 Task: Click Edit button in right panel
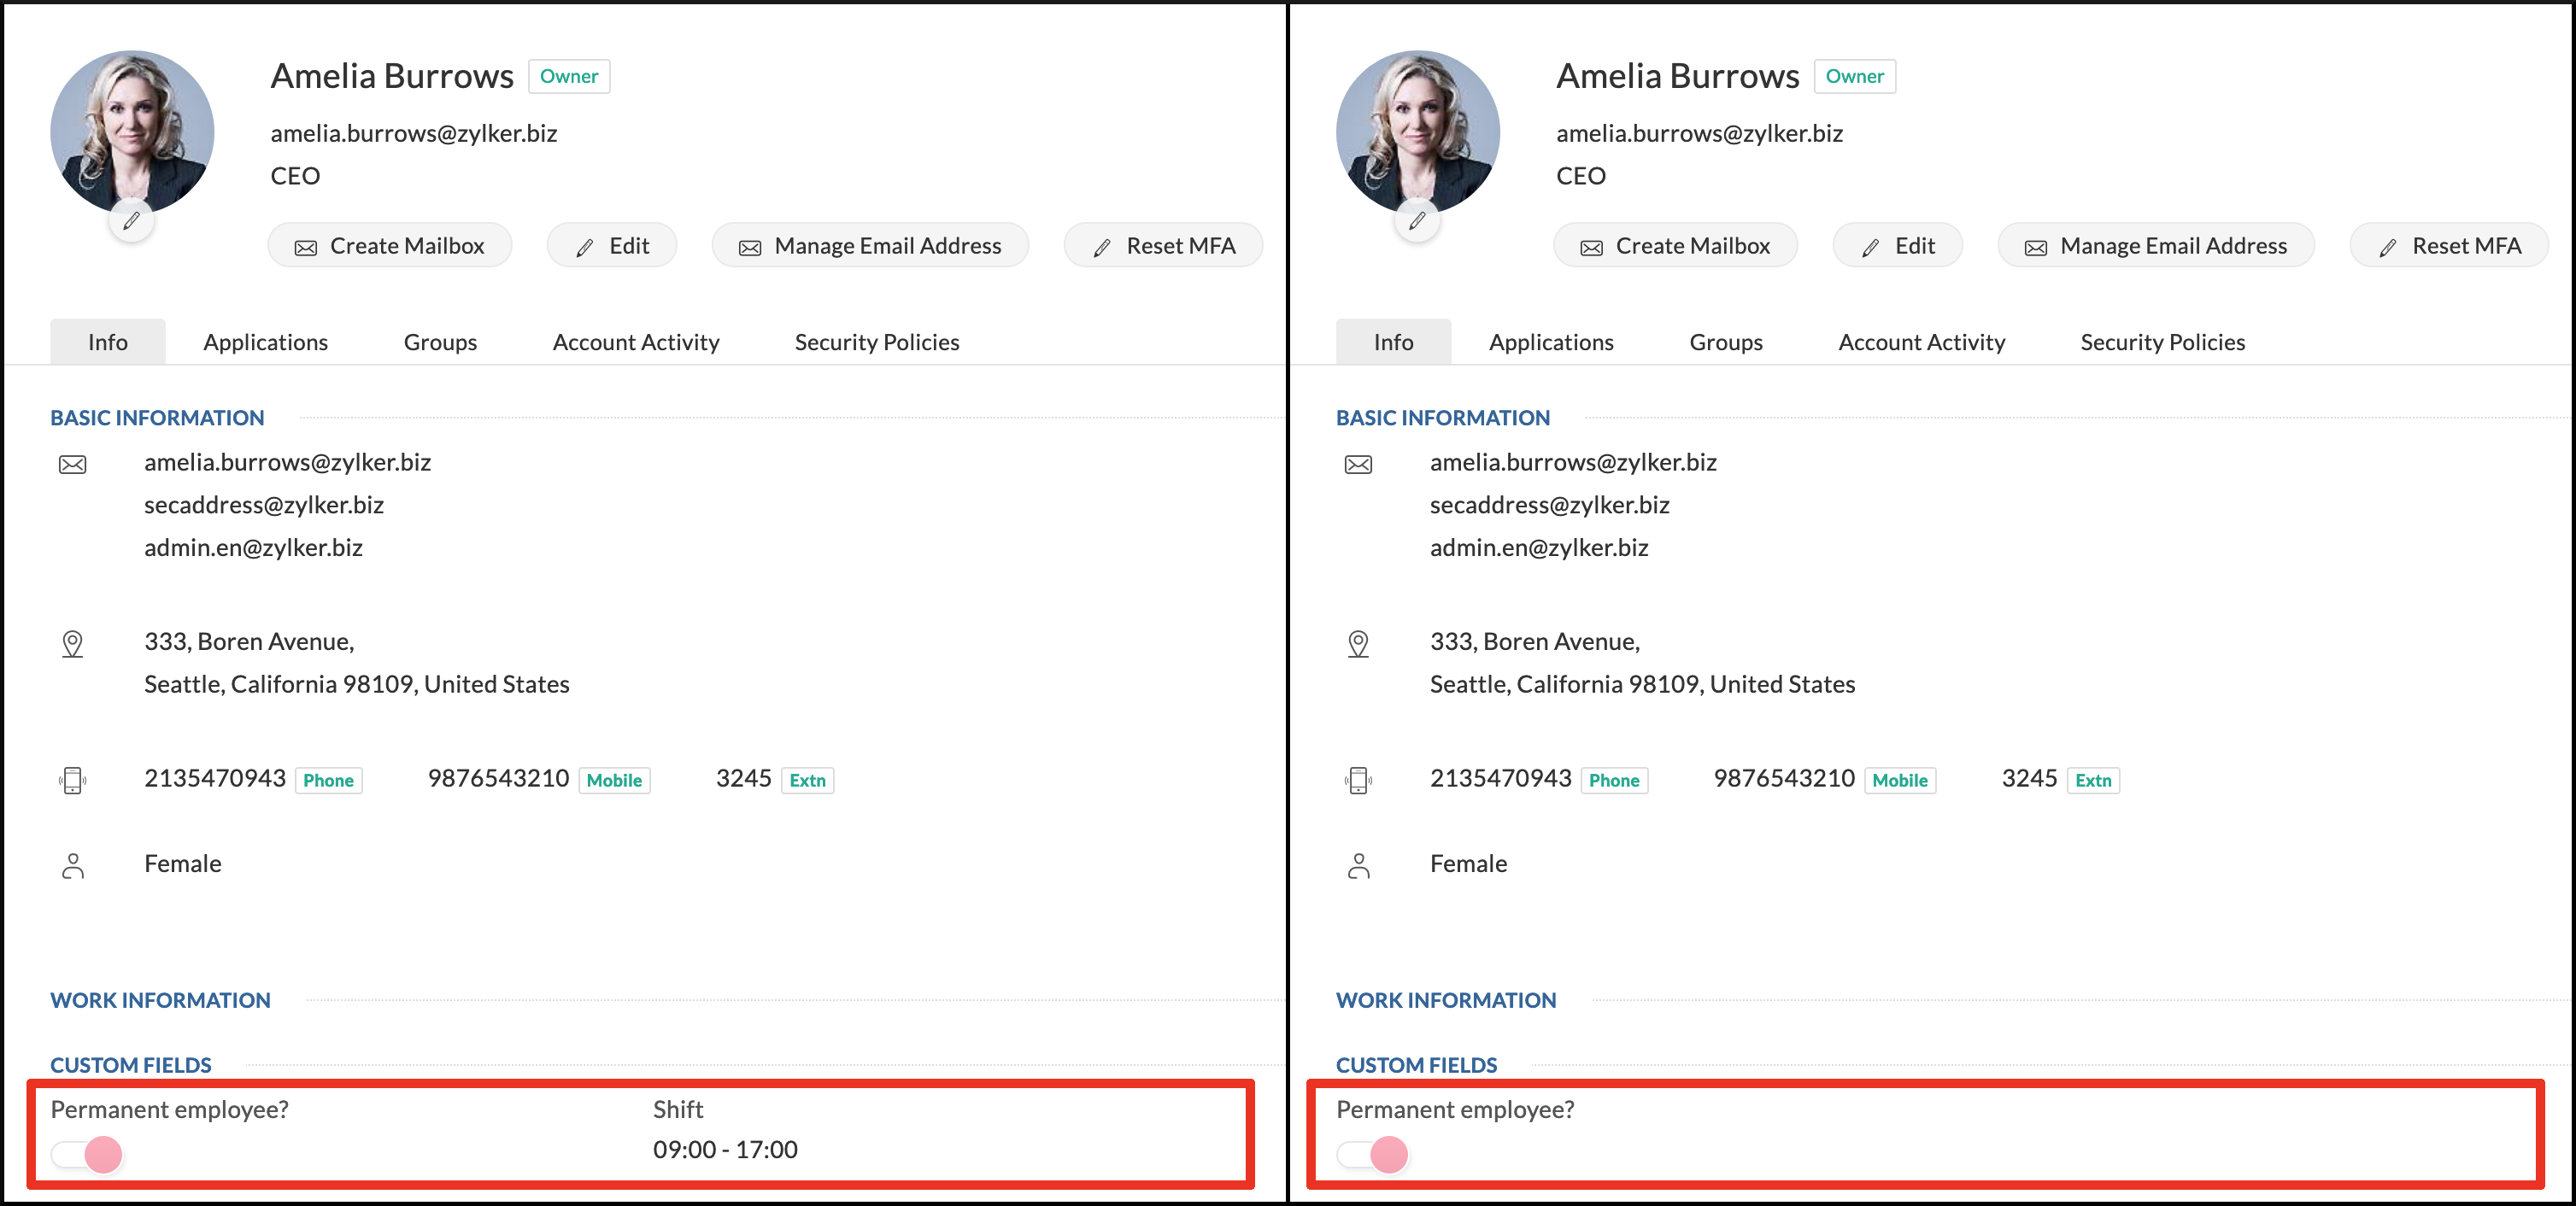pyautogui.click(x=1897, y=246)
